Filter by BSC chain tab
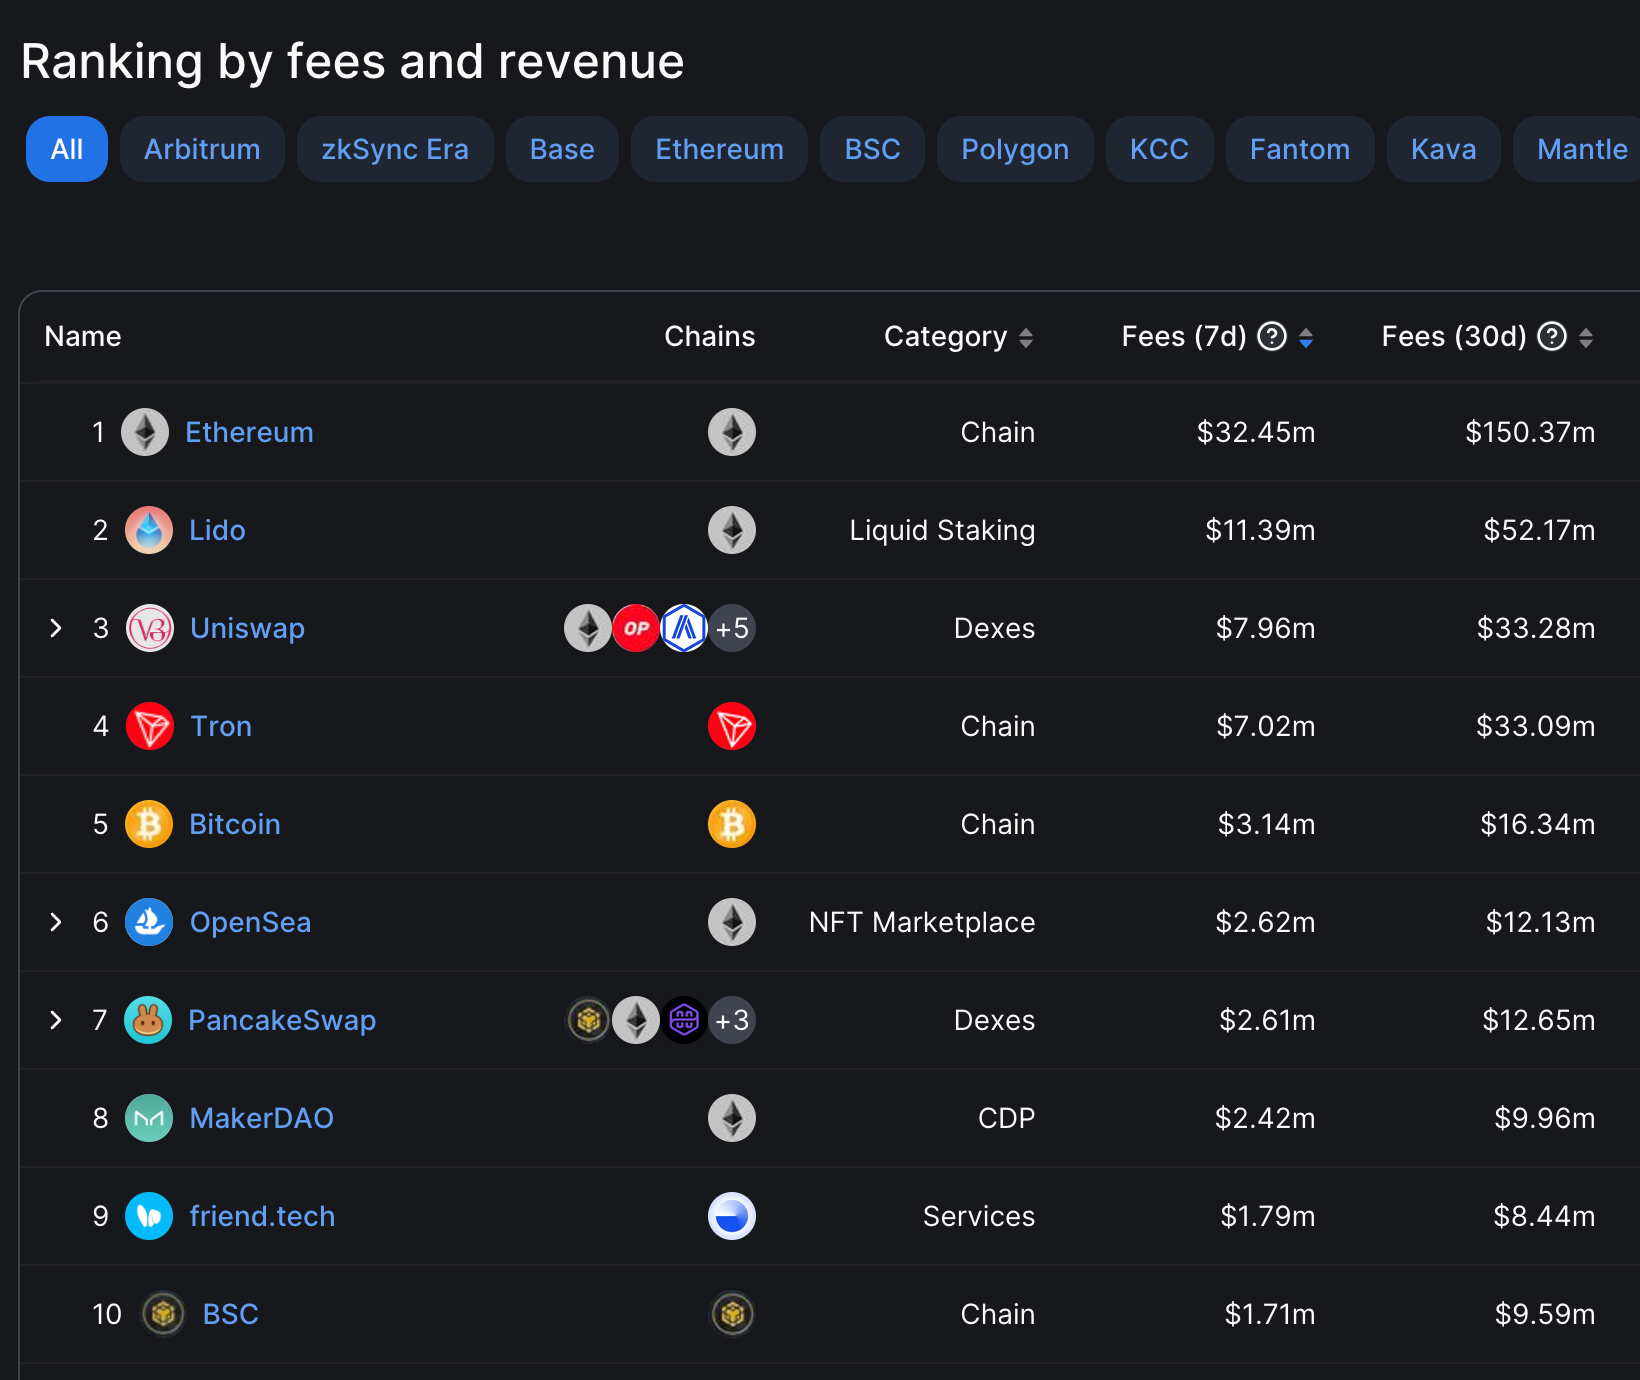The width and height of the screenshot is (1640, 1380). (872, 149)
